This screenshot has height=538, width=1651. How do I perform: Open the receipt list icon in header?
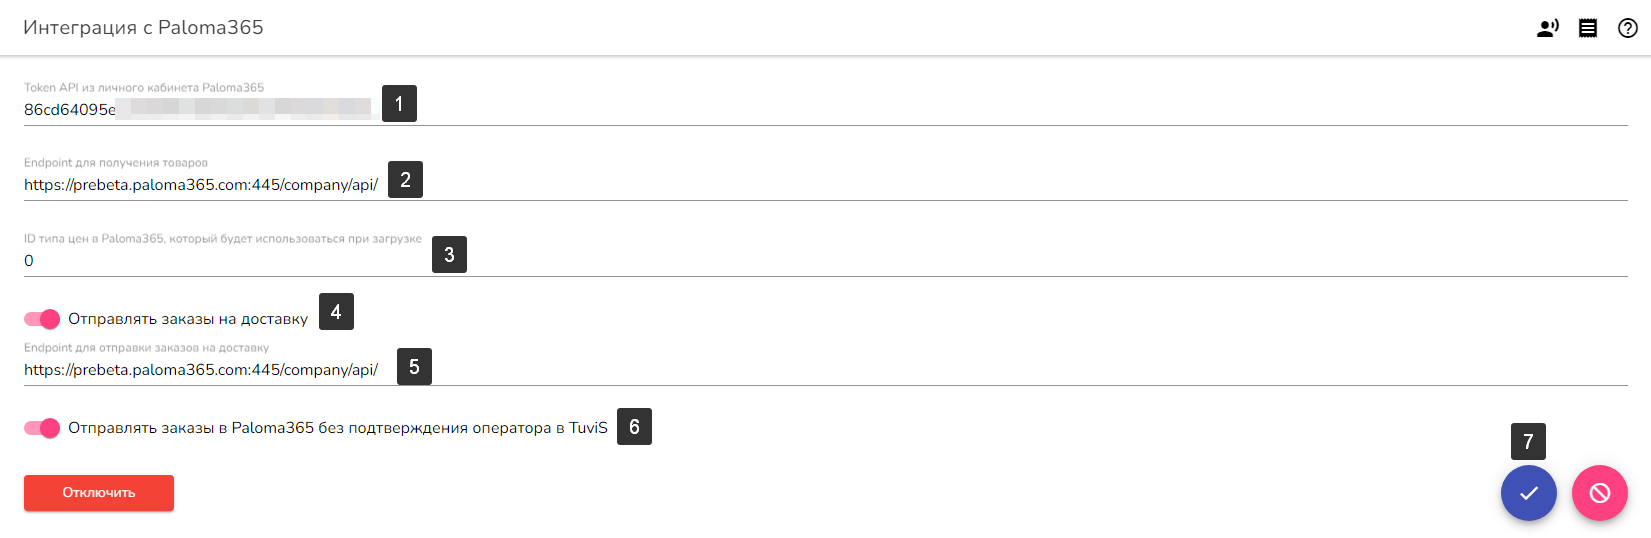point(1588,28)
